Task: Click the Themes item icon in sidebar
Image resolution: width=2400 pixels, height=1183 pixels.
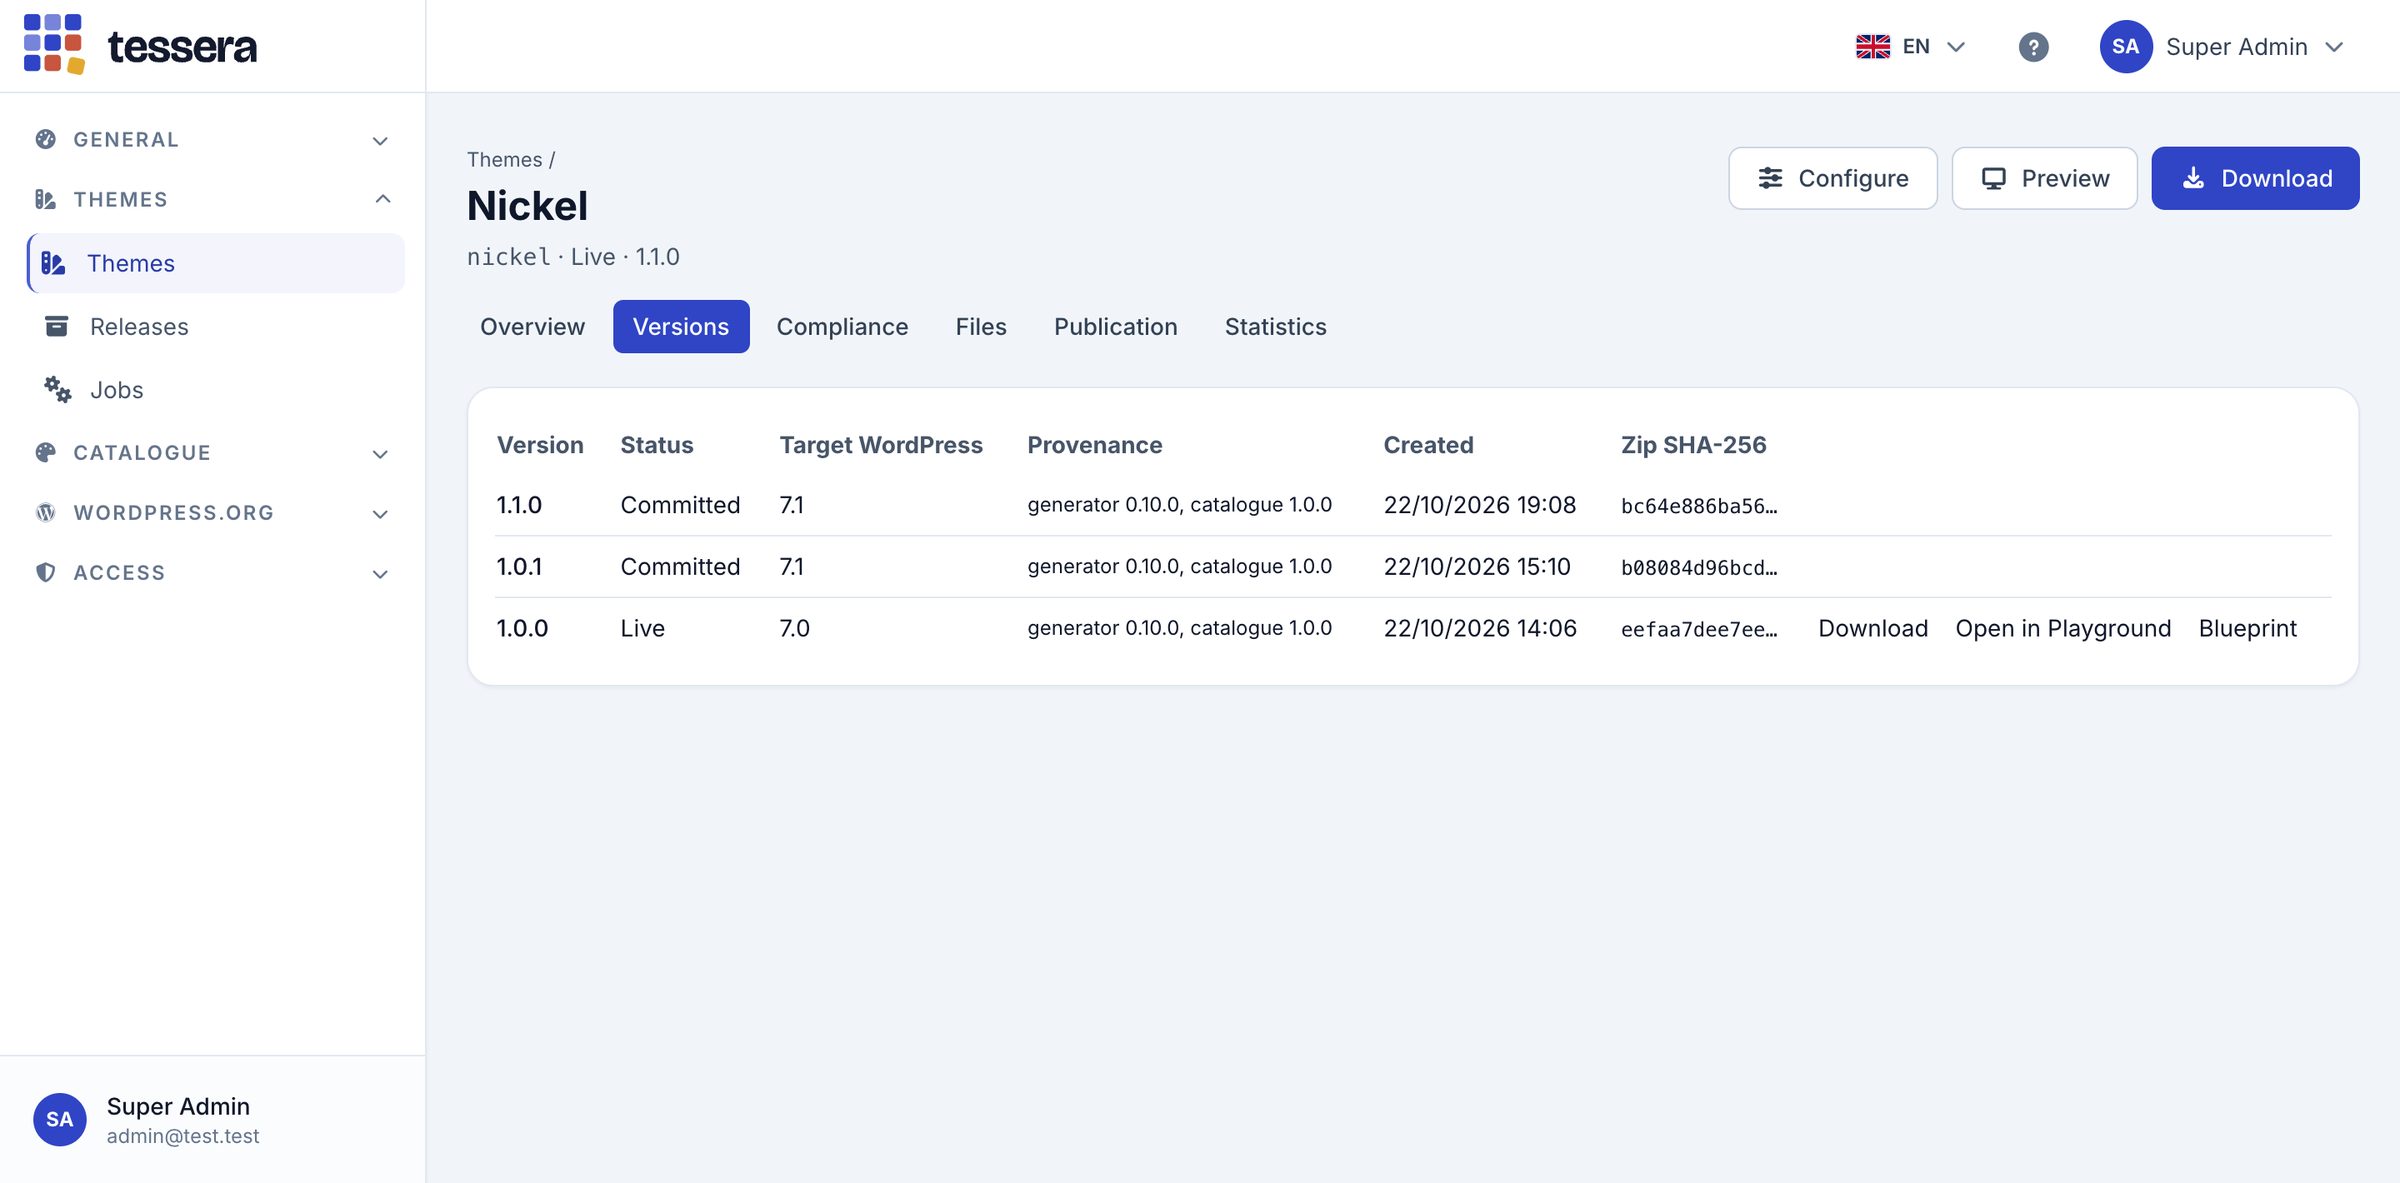Action: pyautogui.click(x=54, y=263)
